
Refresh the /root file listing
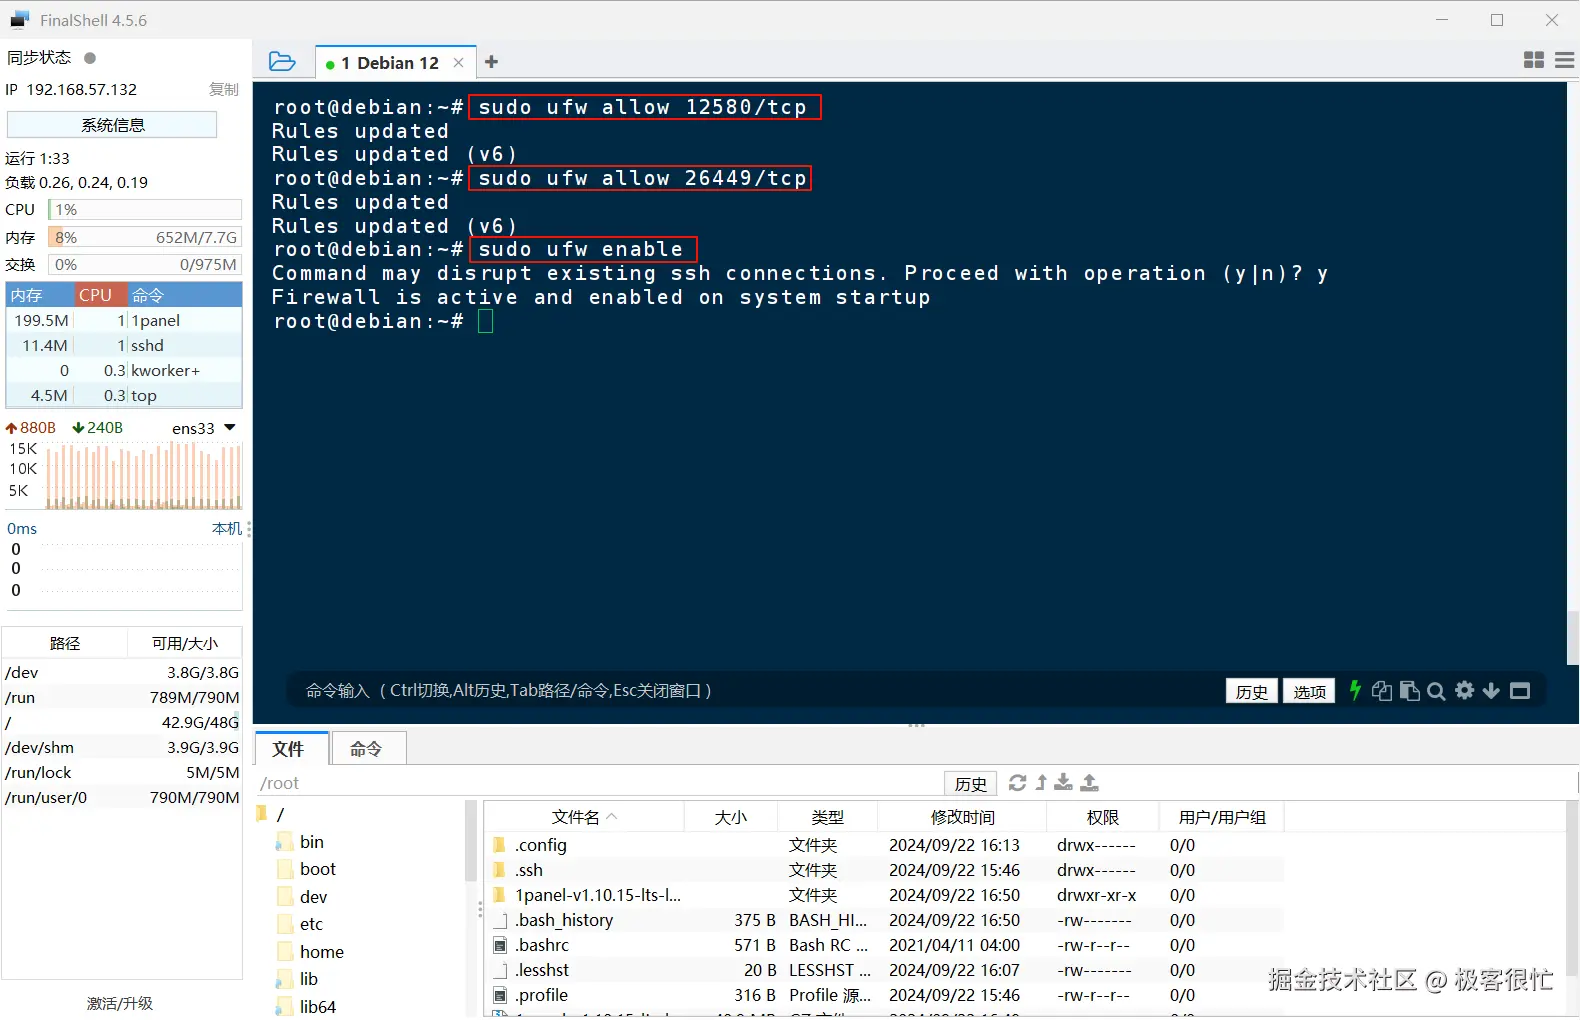click(1018, 782)
